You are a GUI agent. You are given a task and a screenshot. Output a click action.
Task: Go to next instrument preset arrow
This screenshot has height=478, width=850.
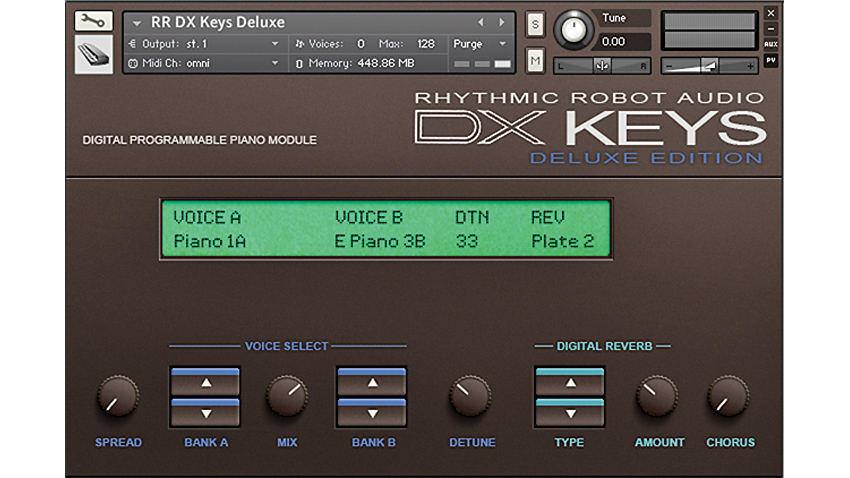click(x=501, y=22)
